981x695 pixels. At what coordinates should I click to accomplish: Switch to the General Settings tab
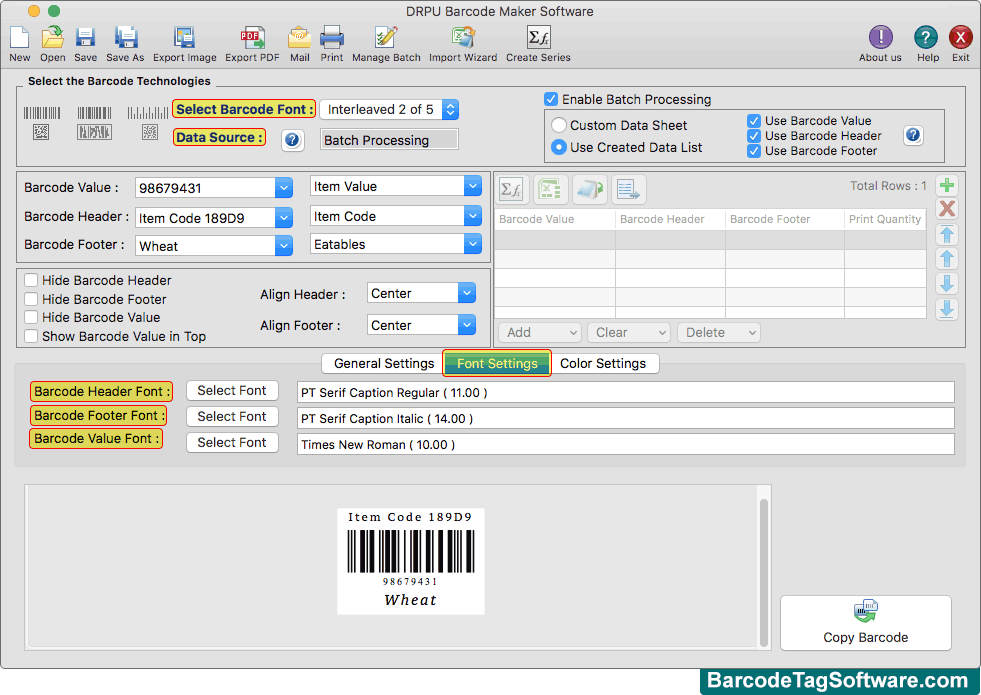[383, 363]
